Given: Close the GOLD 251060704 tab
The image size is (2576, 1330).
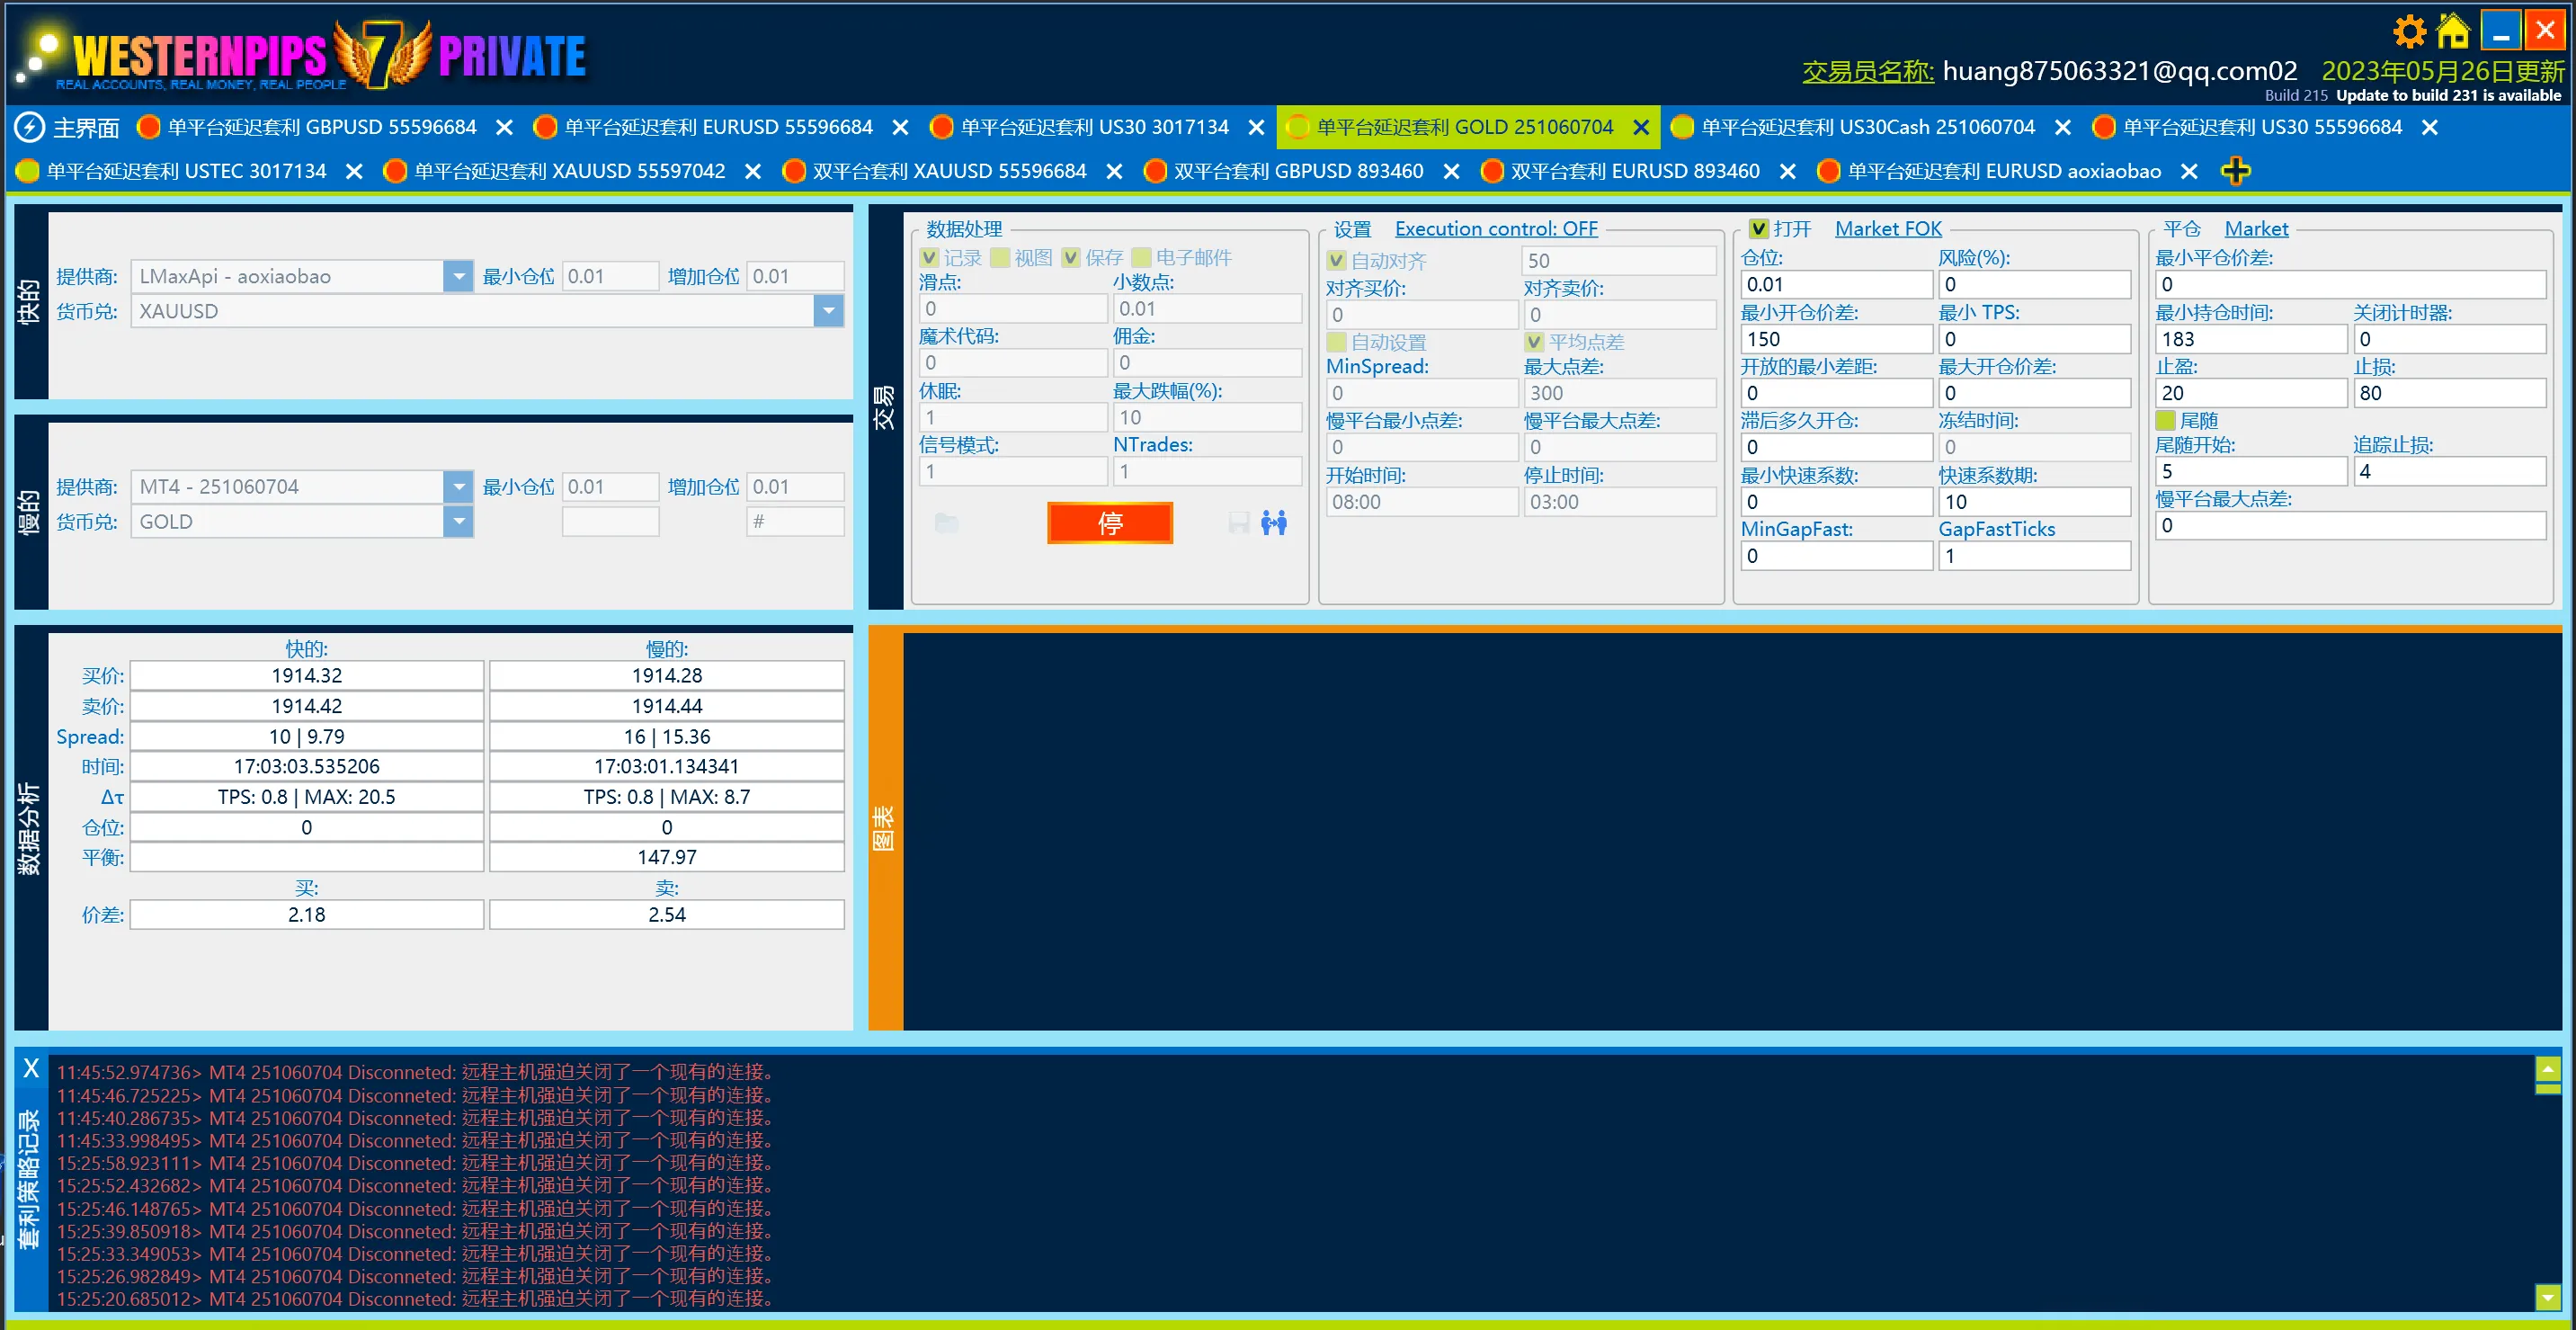Looking at the screenshot, I should click(1641, 128).
